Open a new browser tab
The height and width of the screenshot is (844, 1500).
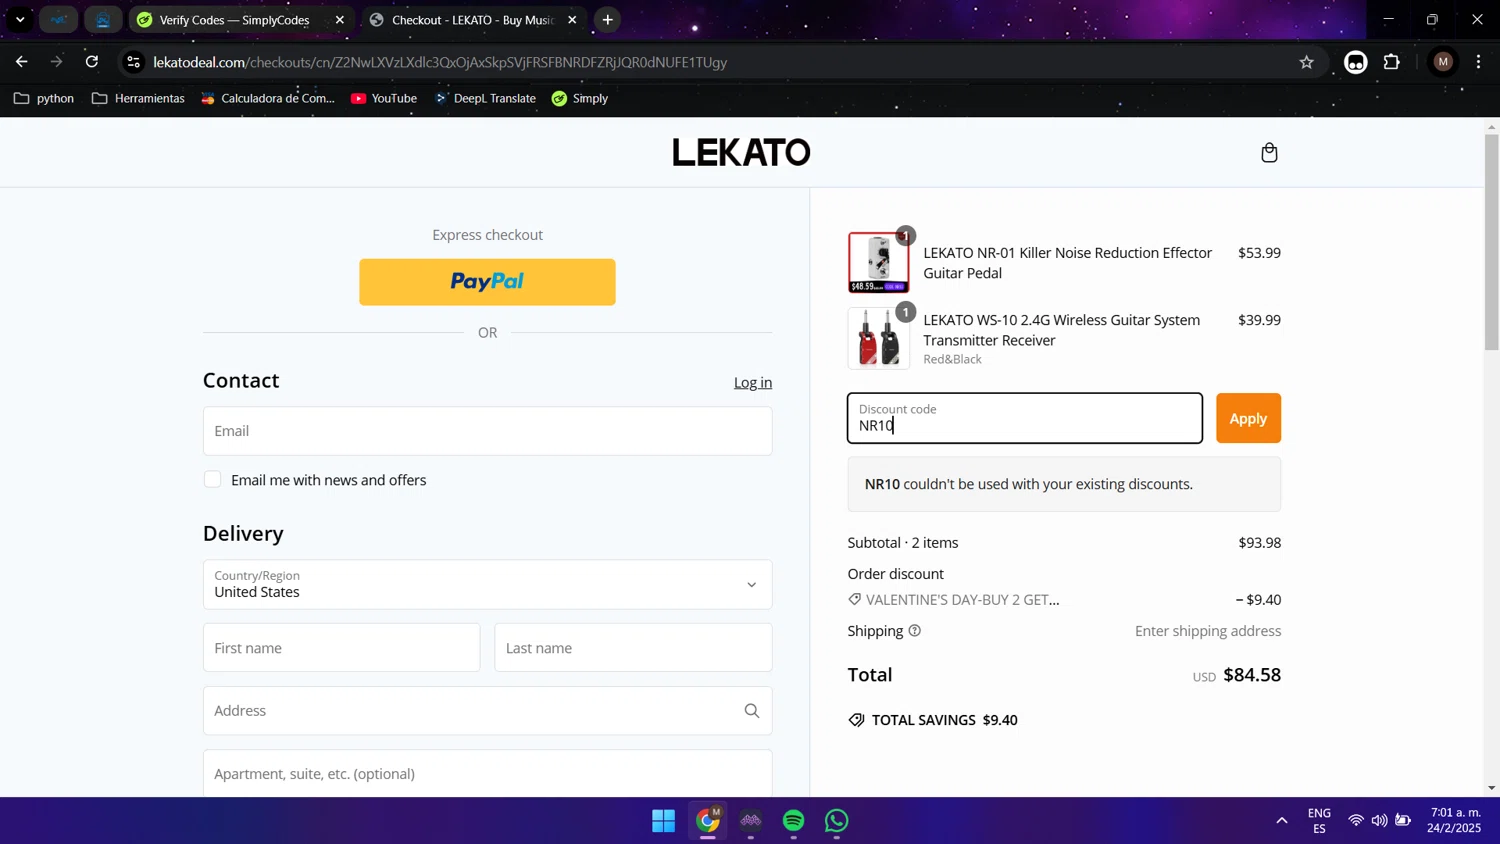click(607, 20)
